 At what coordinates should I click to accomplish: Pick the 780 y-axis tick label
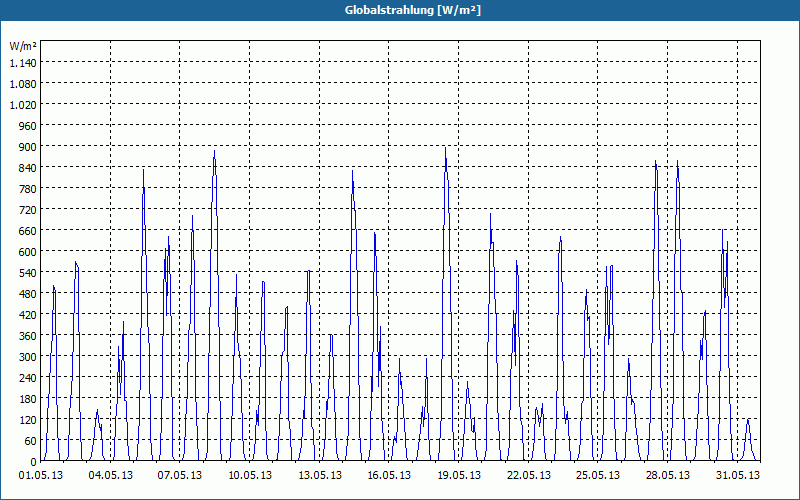click(28, 189)
